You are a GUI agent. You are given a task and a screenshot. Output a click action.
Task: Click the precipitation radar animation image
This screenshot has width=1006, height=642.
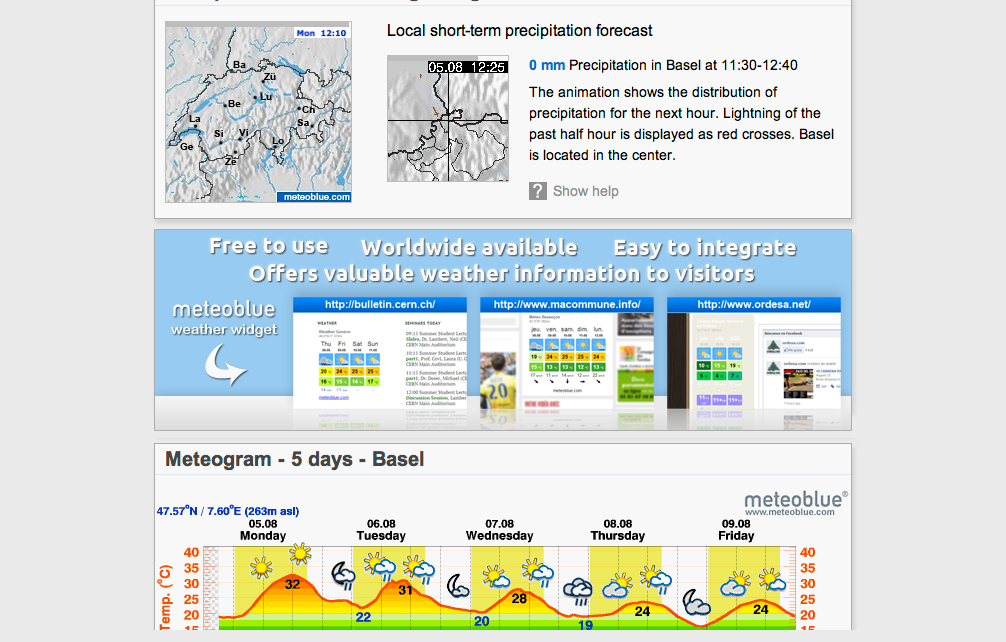click(447, 119)
